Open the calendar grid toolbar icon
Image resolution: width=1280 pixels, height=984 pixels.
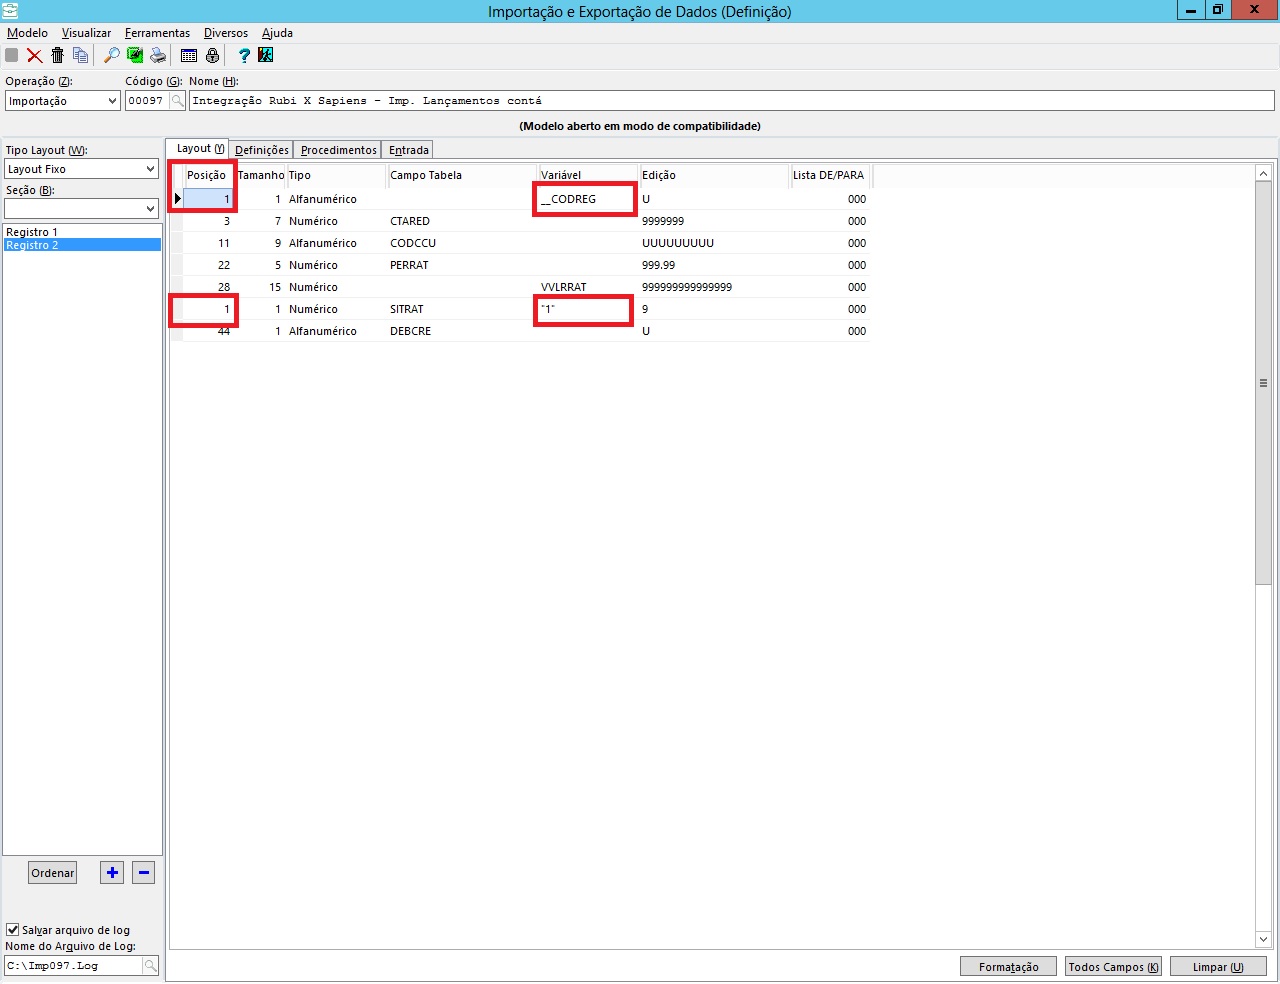coord(189,56)
